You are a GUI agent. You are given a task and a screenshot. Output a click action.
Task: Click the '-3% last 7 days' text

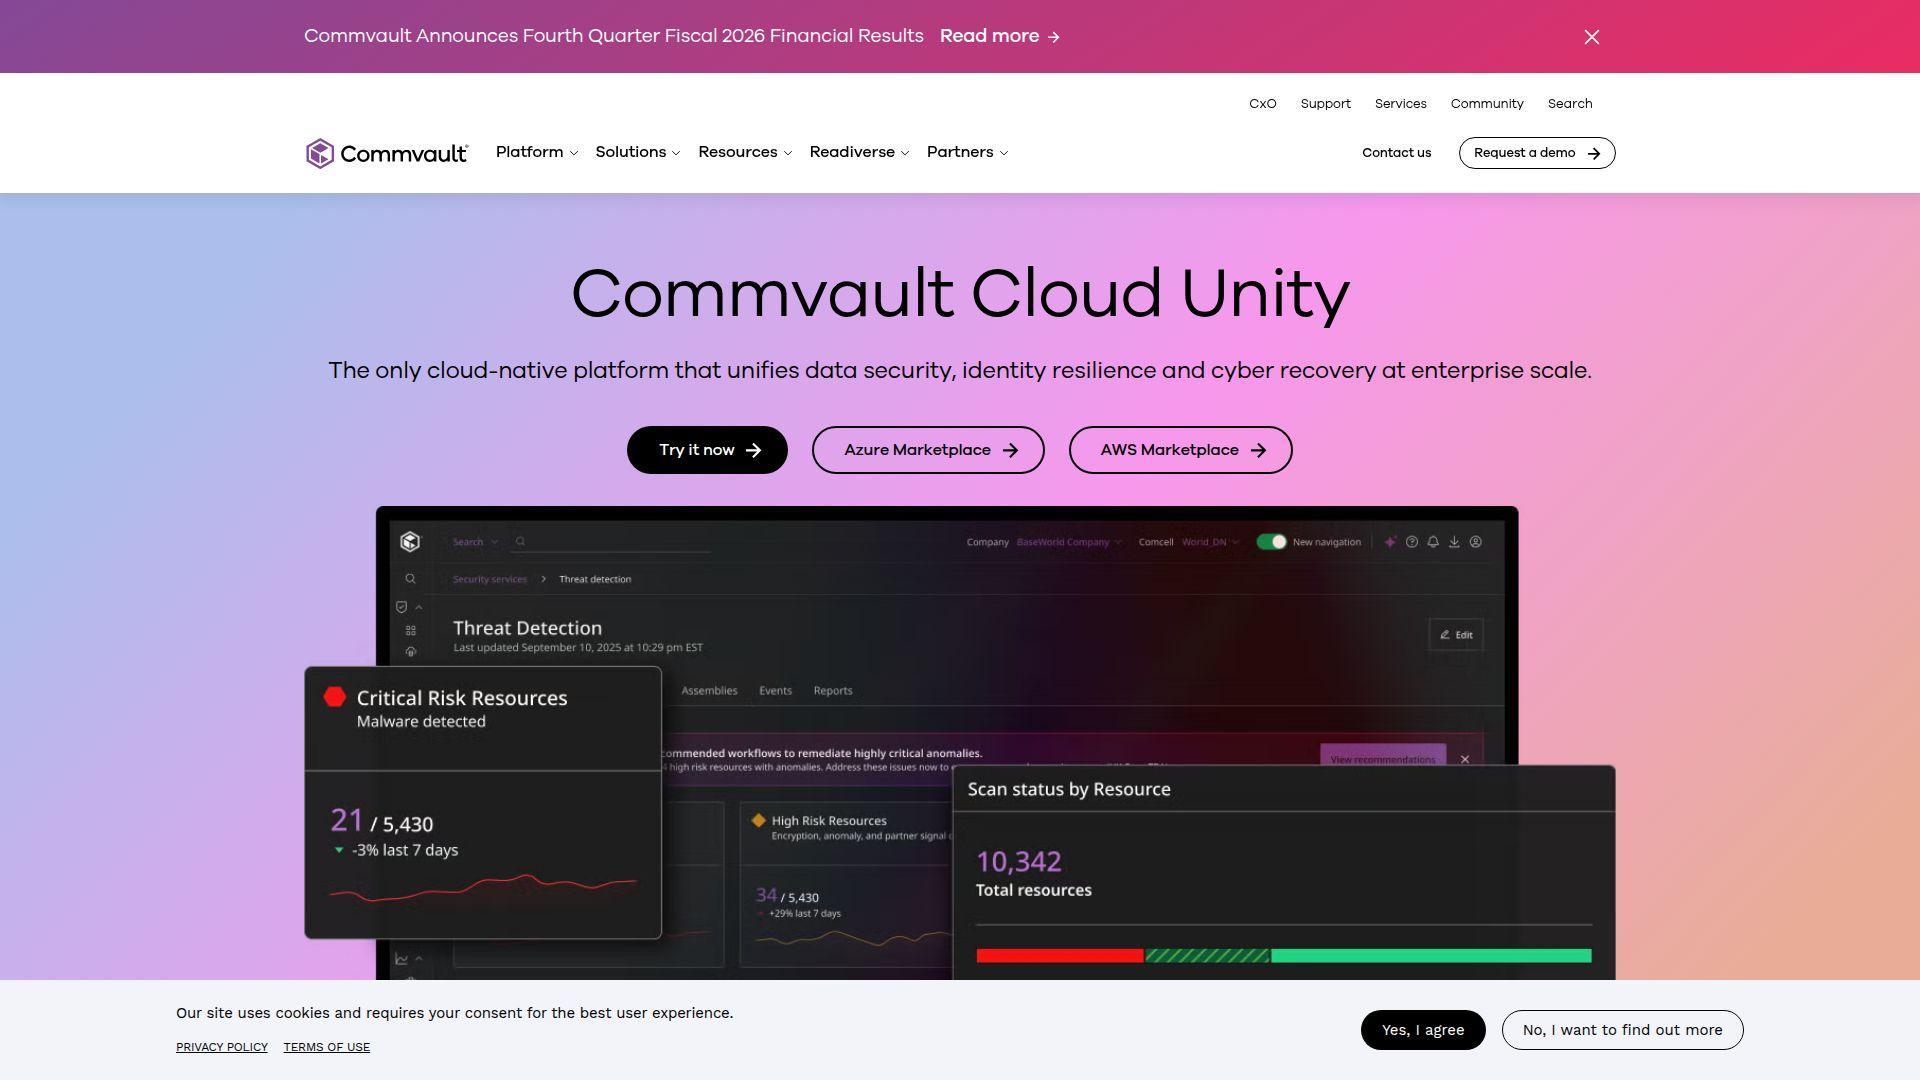coord(405,850)
